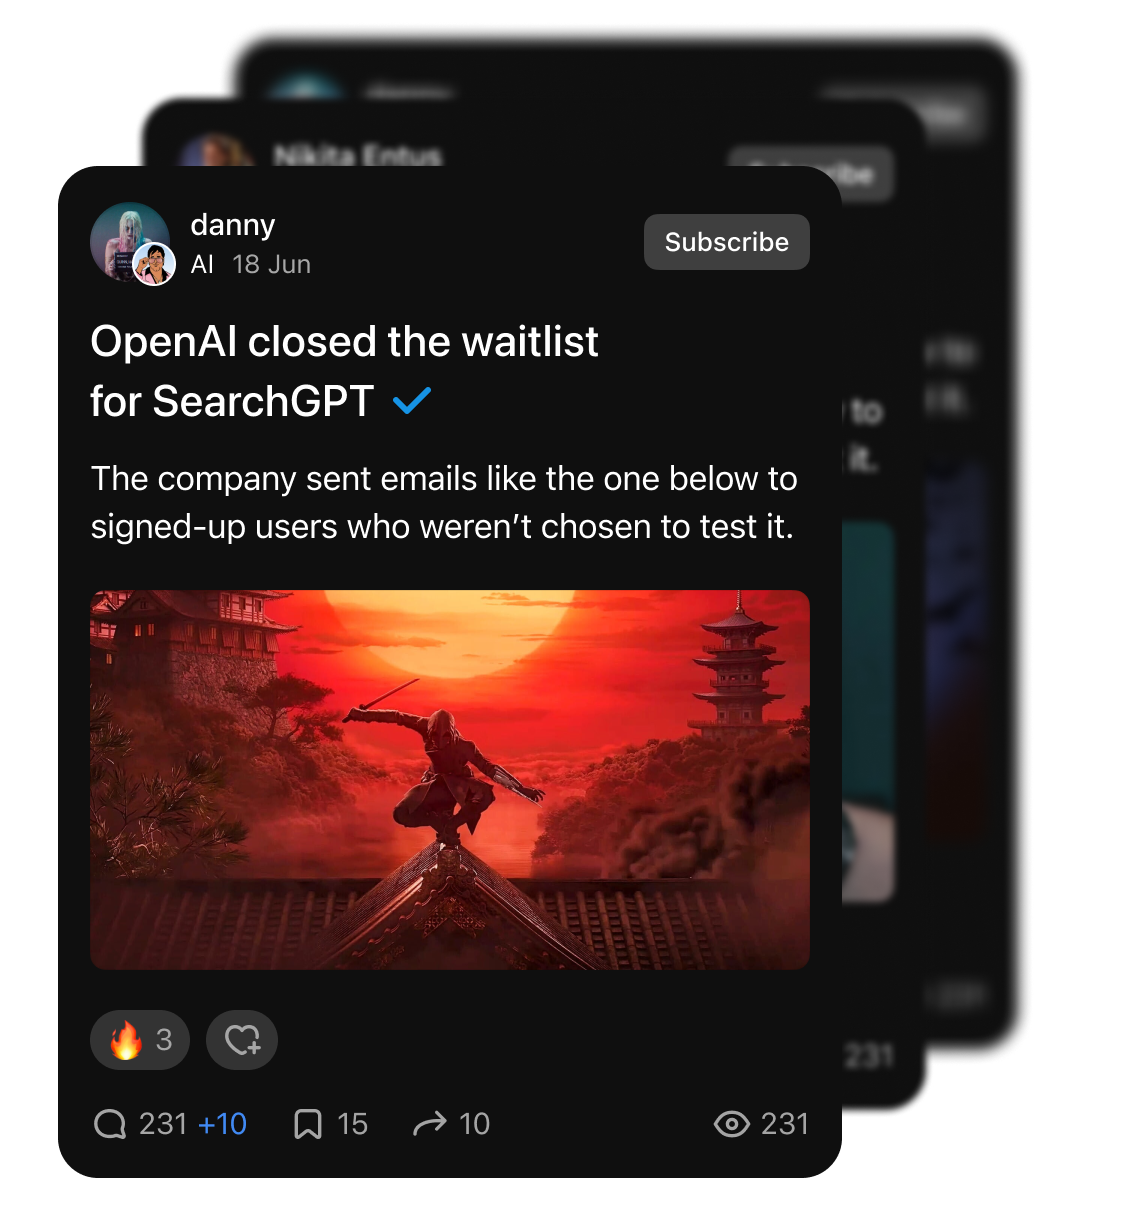This screenshot has width=1138, height=1226.
Task: Click the bookmark count 15
Action: point(353,1124)
